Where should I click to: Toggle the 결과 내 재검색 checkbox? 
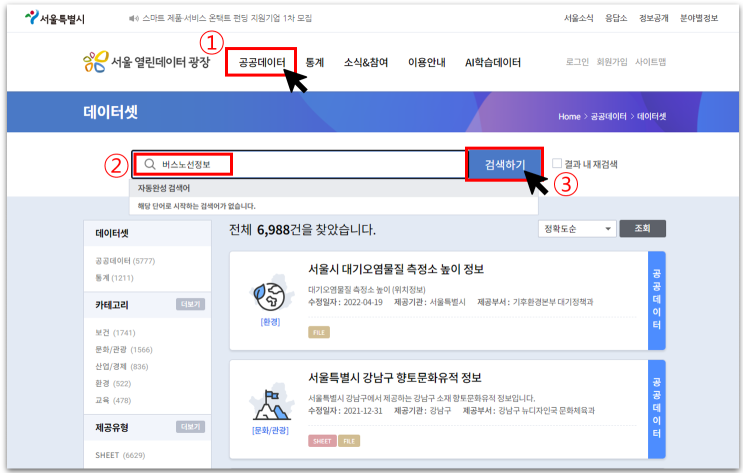(x=557, y=164)
